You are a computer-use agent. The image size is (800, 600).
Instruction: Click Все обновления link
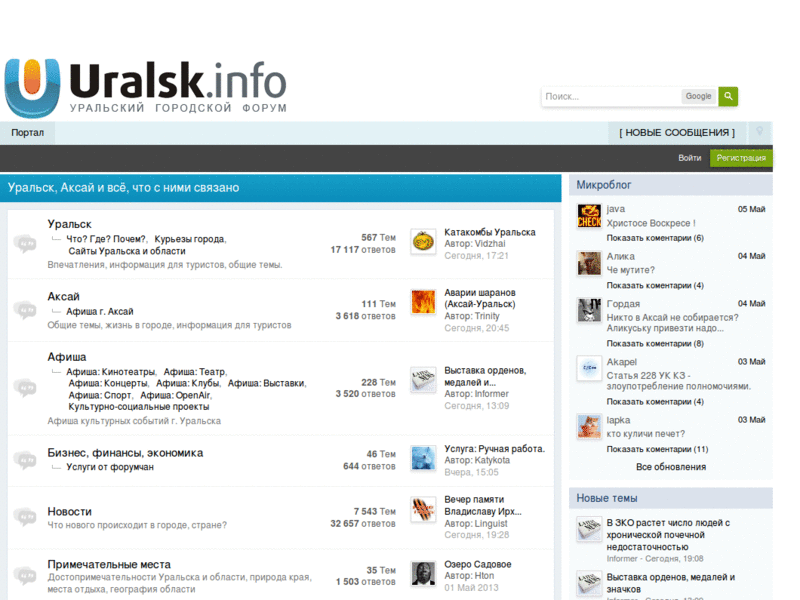tap(671, 467)
